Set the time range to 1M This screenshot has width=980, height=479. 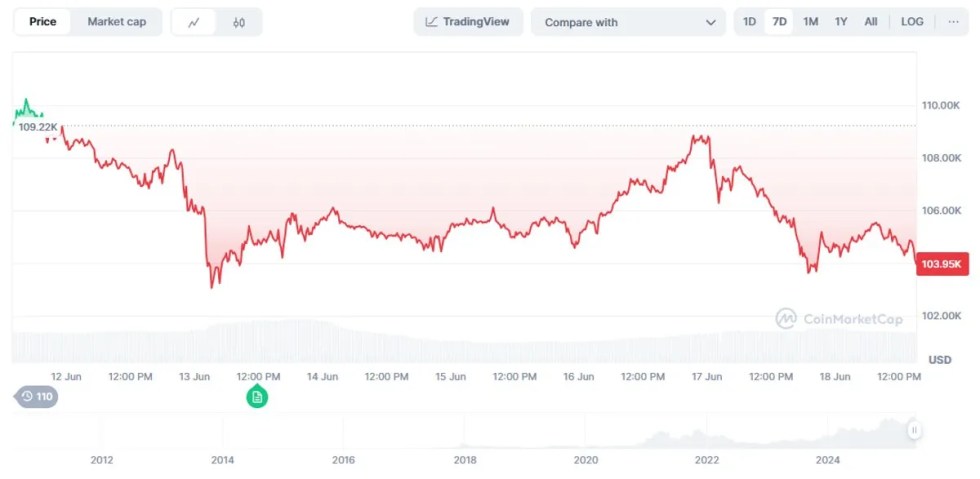[810, 22]
